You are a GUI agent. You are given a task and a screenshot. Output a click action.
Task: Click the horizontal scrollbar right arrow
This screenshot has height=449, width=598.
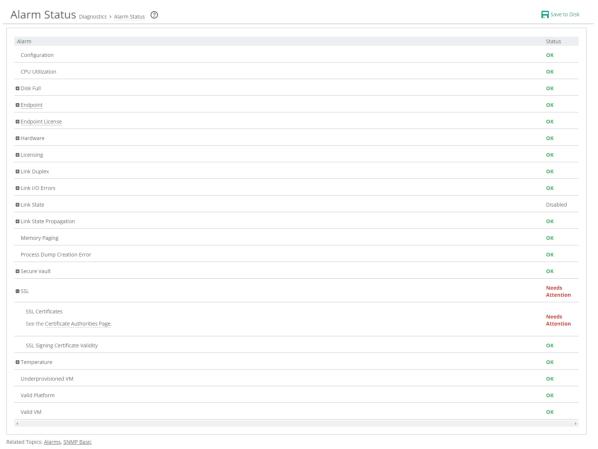tap(575, 423)
